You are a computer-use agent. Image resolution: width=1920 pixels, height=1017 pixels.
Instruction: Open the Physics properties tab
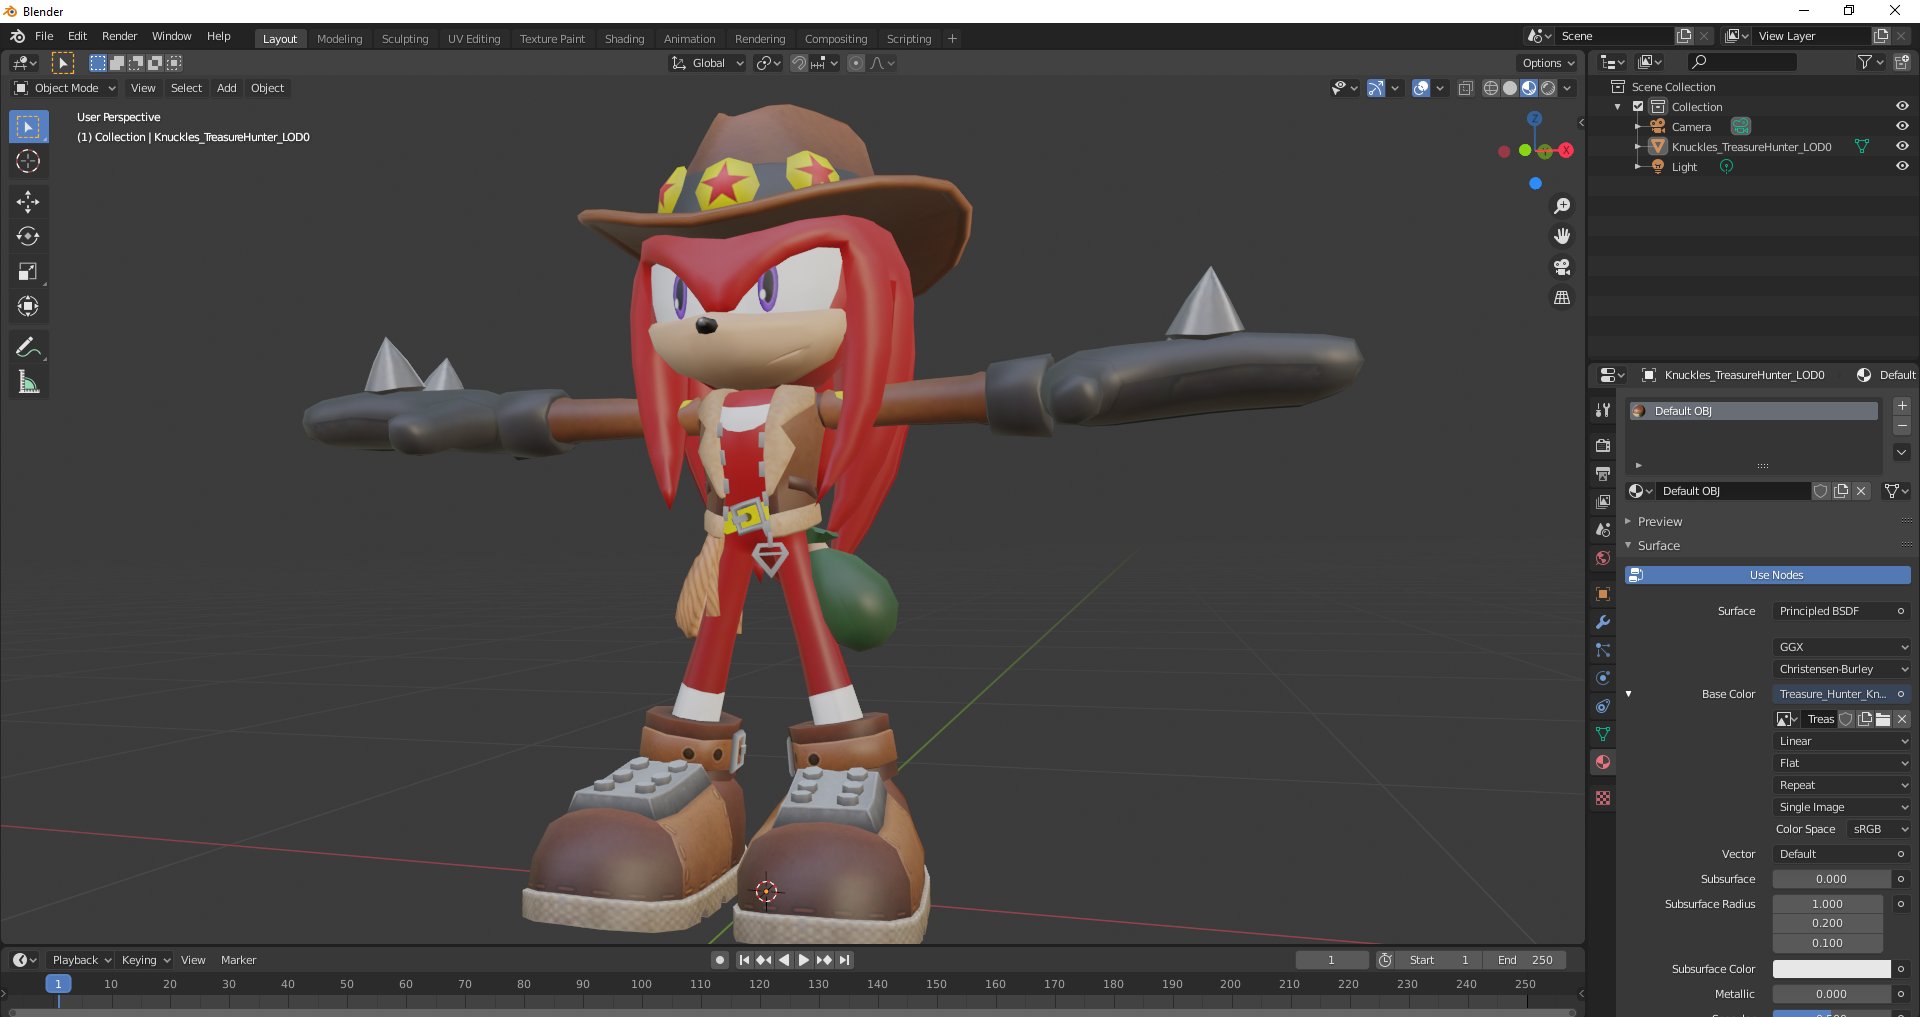pos(1603,678)
